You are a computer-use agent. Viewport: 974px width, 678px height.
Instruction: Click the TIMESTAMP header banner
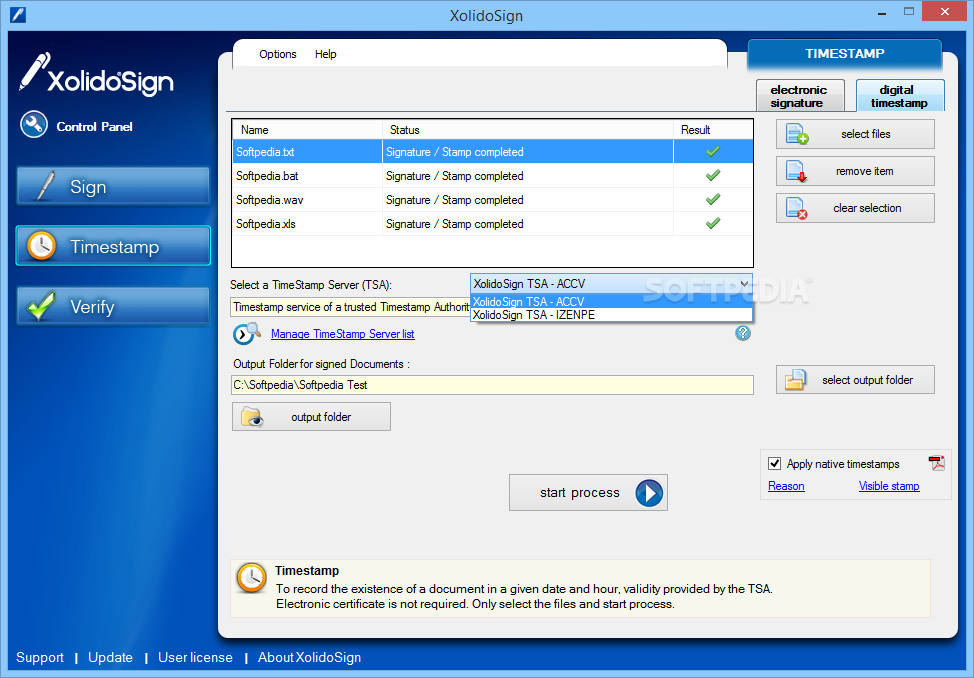point(845,54)
